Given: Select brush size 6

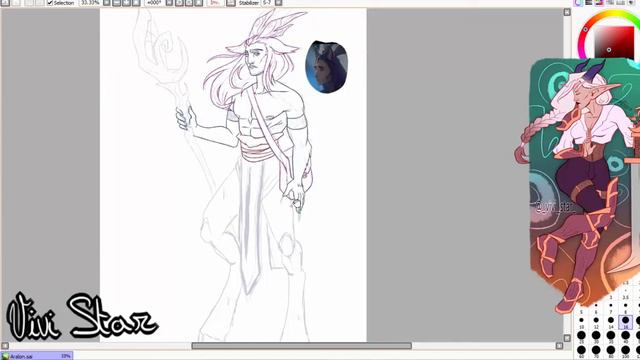Looking at the screenshot, I should 596,309.
